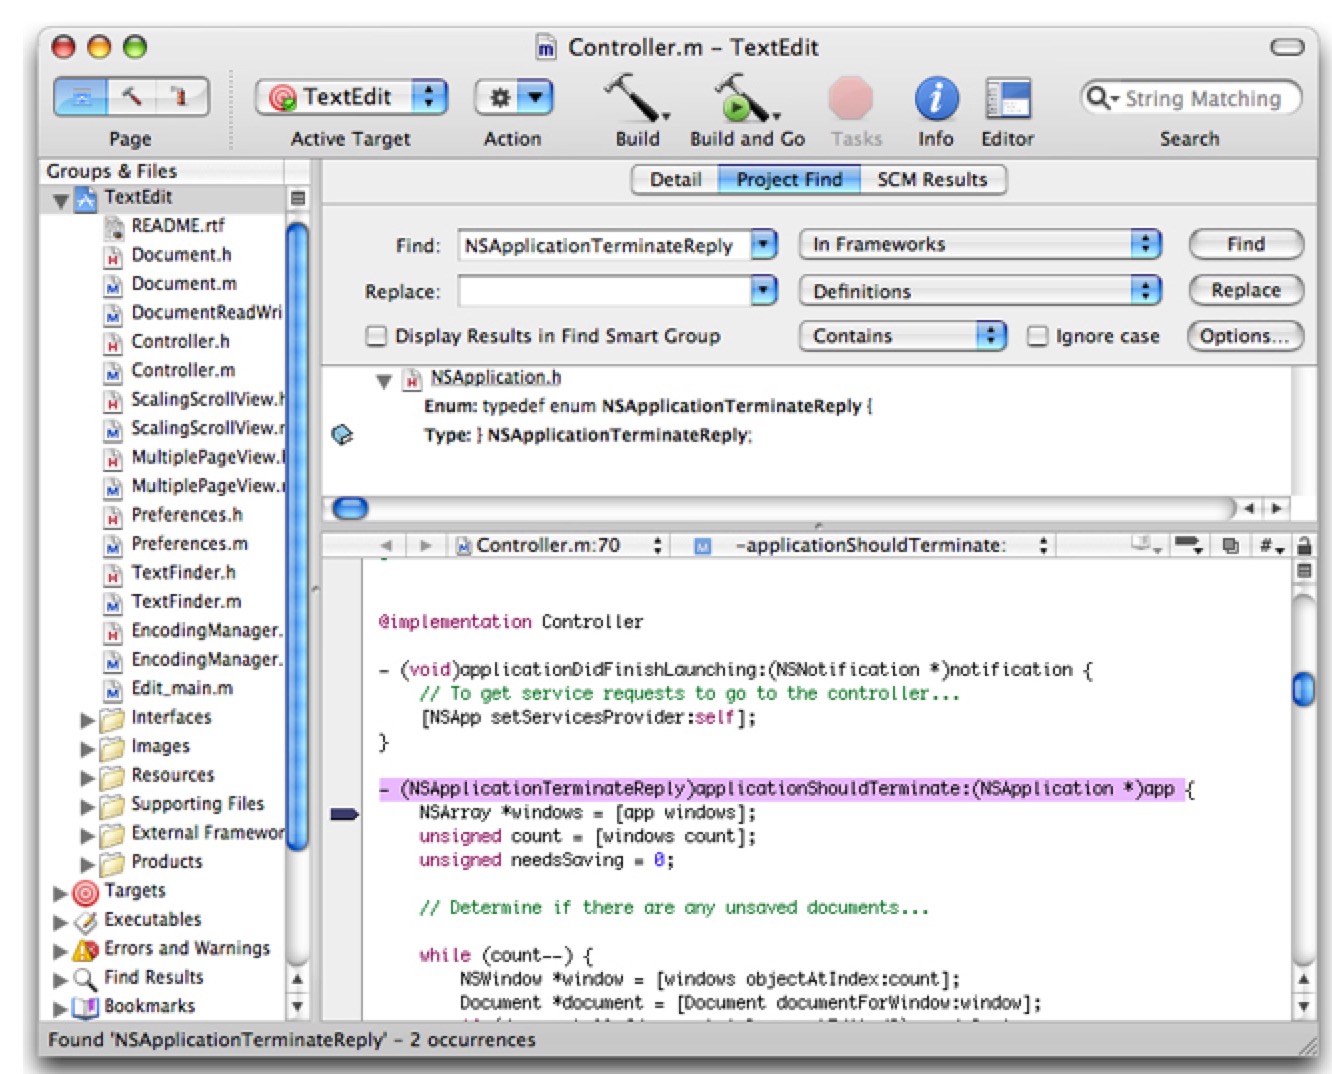The height and width of the screenshot is (1074, 1332).
Task: Click the blue breakpoint arrow in gutter
Action: pyautogui.click(x=344, y=814)
